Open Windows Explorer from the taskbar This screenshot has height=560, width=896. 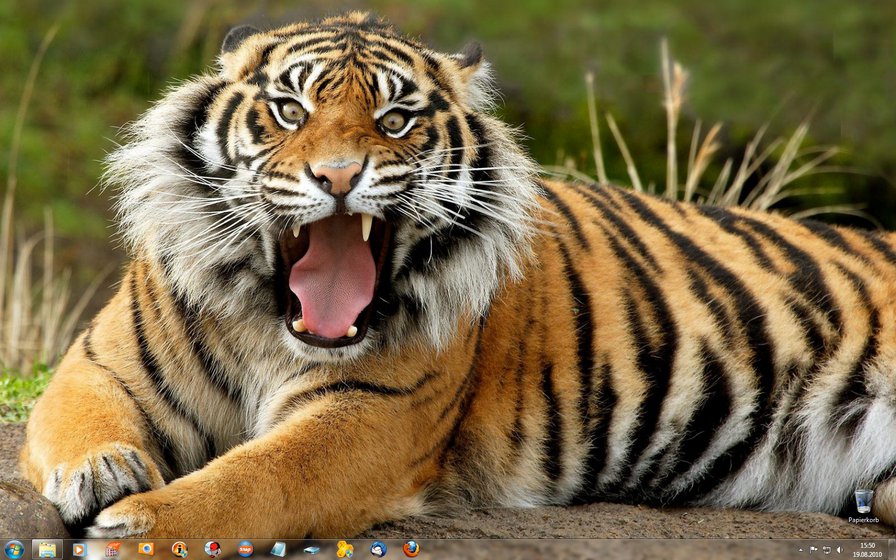[x=47, y=549]
